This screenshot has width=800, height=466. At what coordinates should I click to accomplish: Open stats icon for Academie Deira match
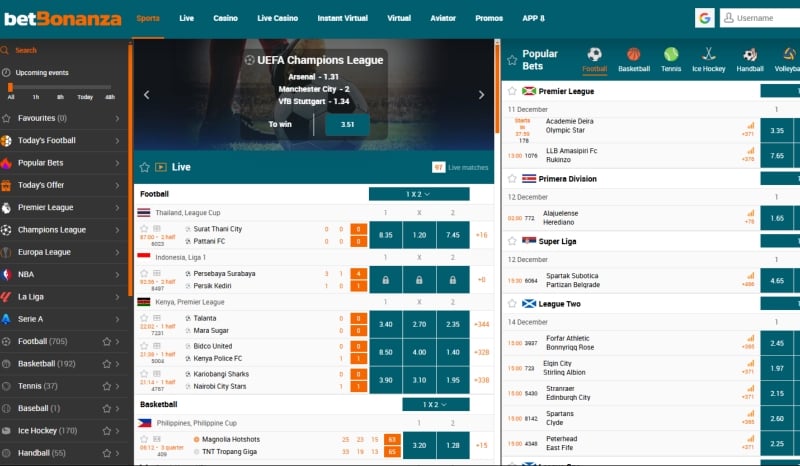pos(751,126)
